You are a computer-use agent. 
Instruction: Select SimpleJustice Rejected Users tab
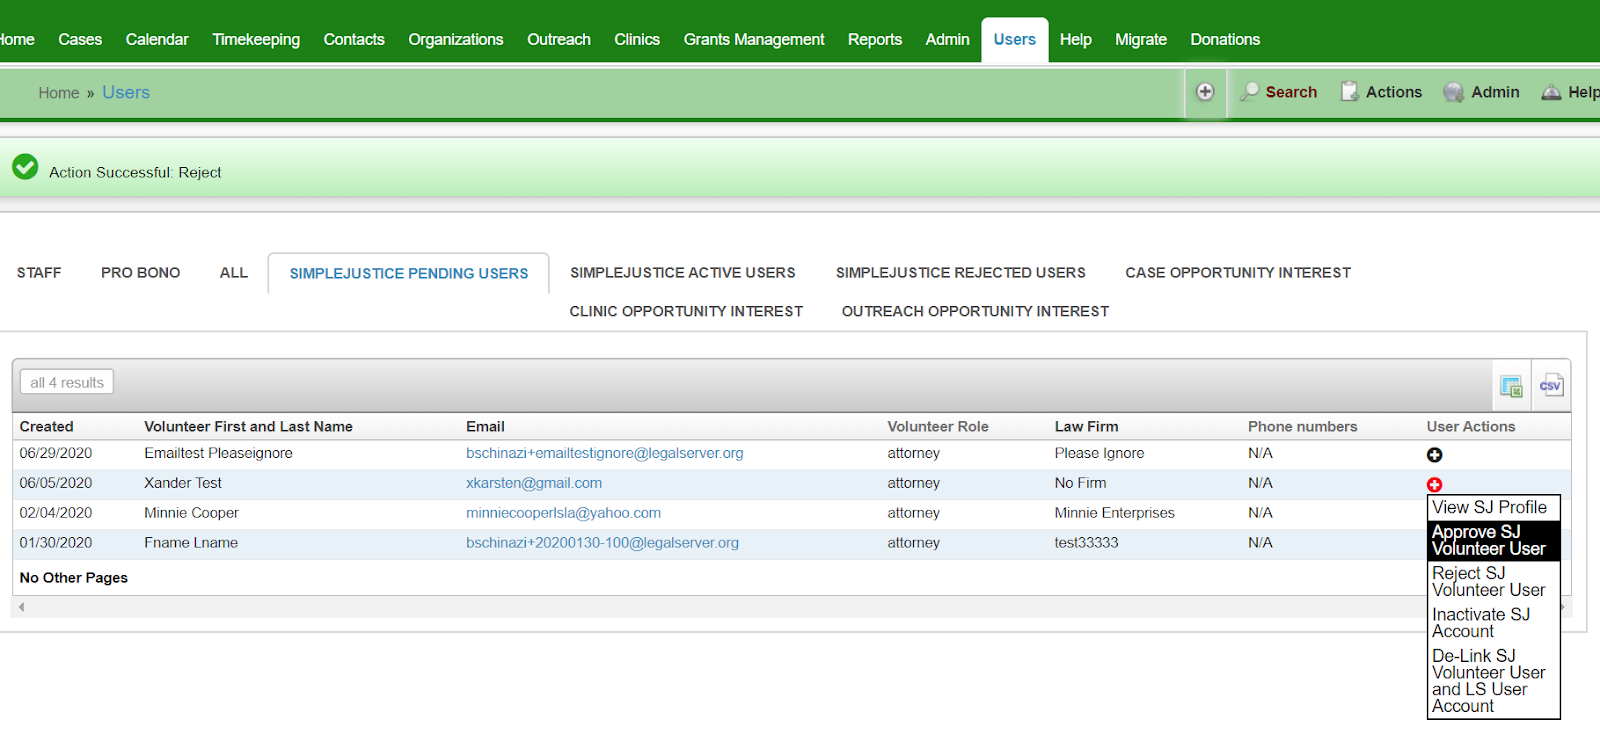[961, 272]
